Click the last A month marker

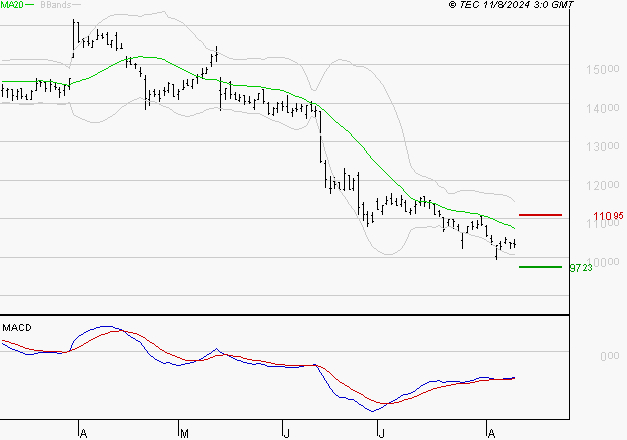click(x=491, y=433)
